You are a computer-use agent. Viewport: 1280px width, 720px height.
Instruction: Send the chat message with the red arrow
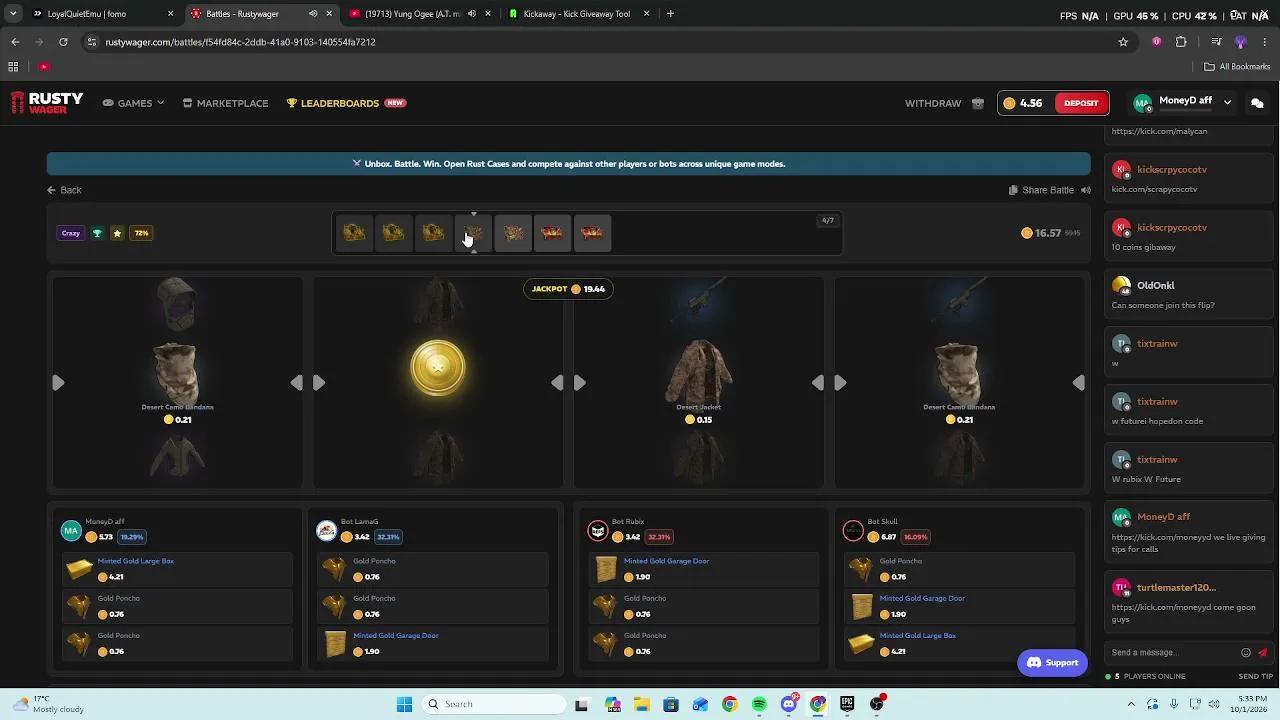[x=1263, y=652]
